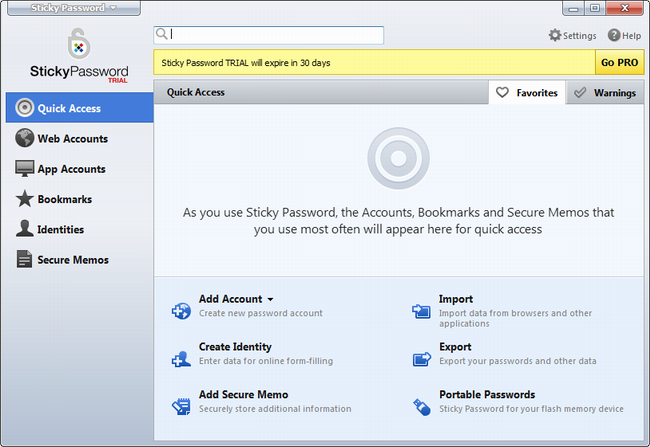Screen dimensions: 650x447
Task: Click the App Accounts monitor icon
Action: (x=24, y=169)
